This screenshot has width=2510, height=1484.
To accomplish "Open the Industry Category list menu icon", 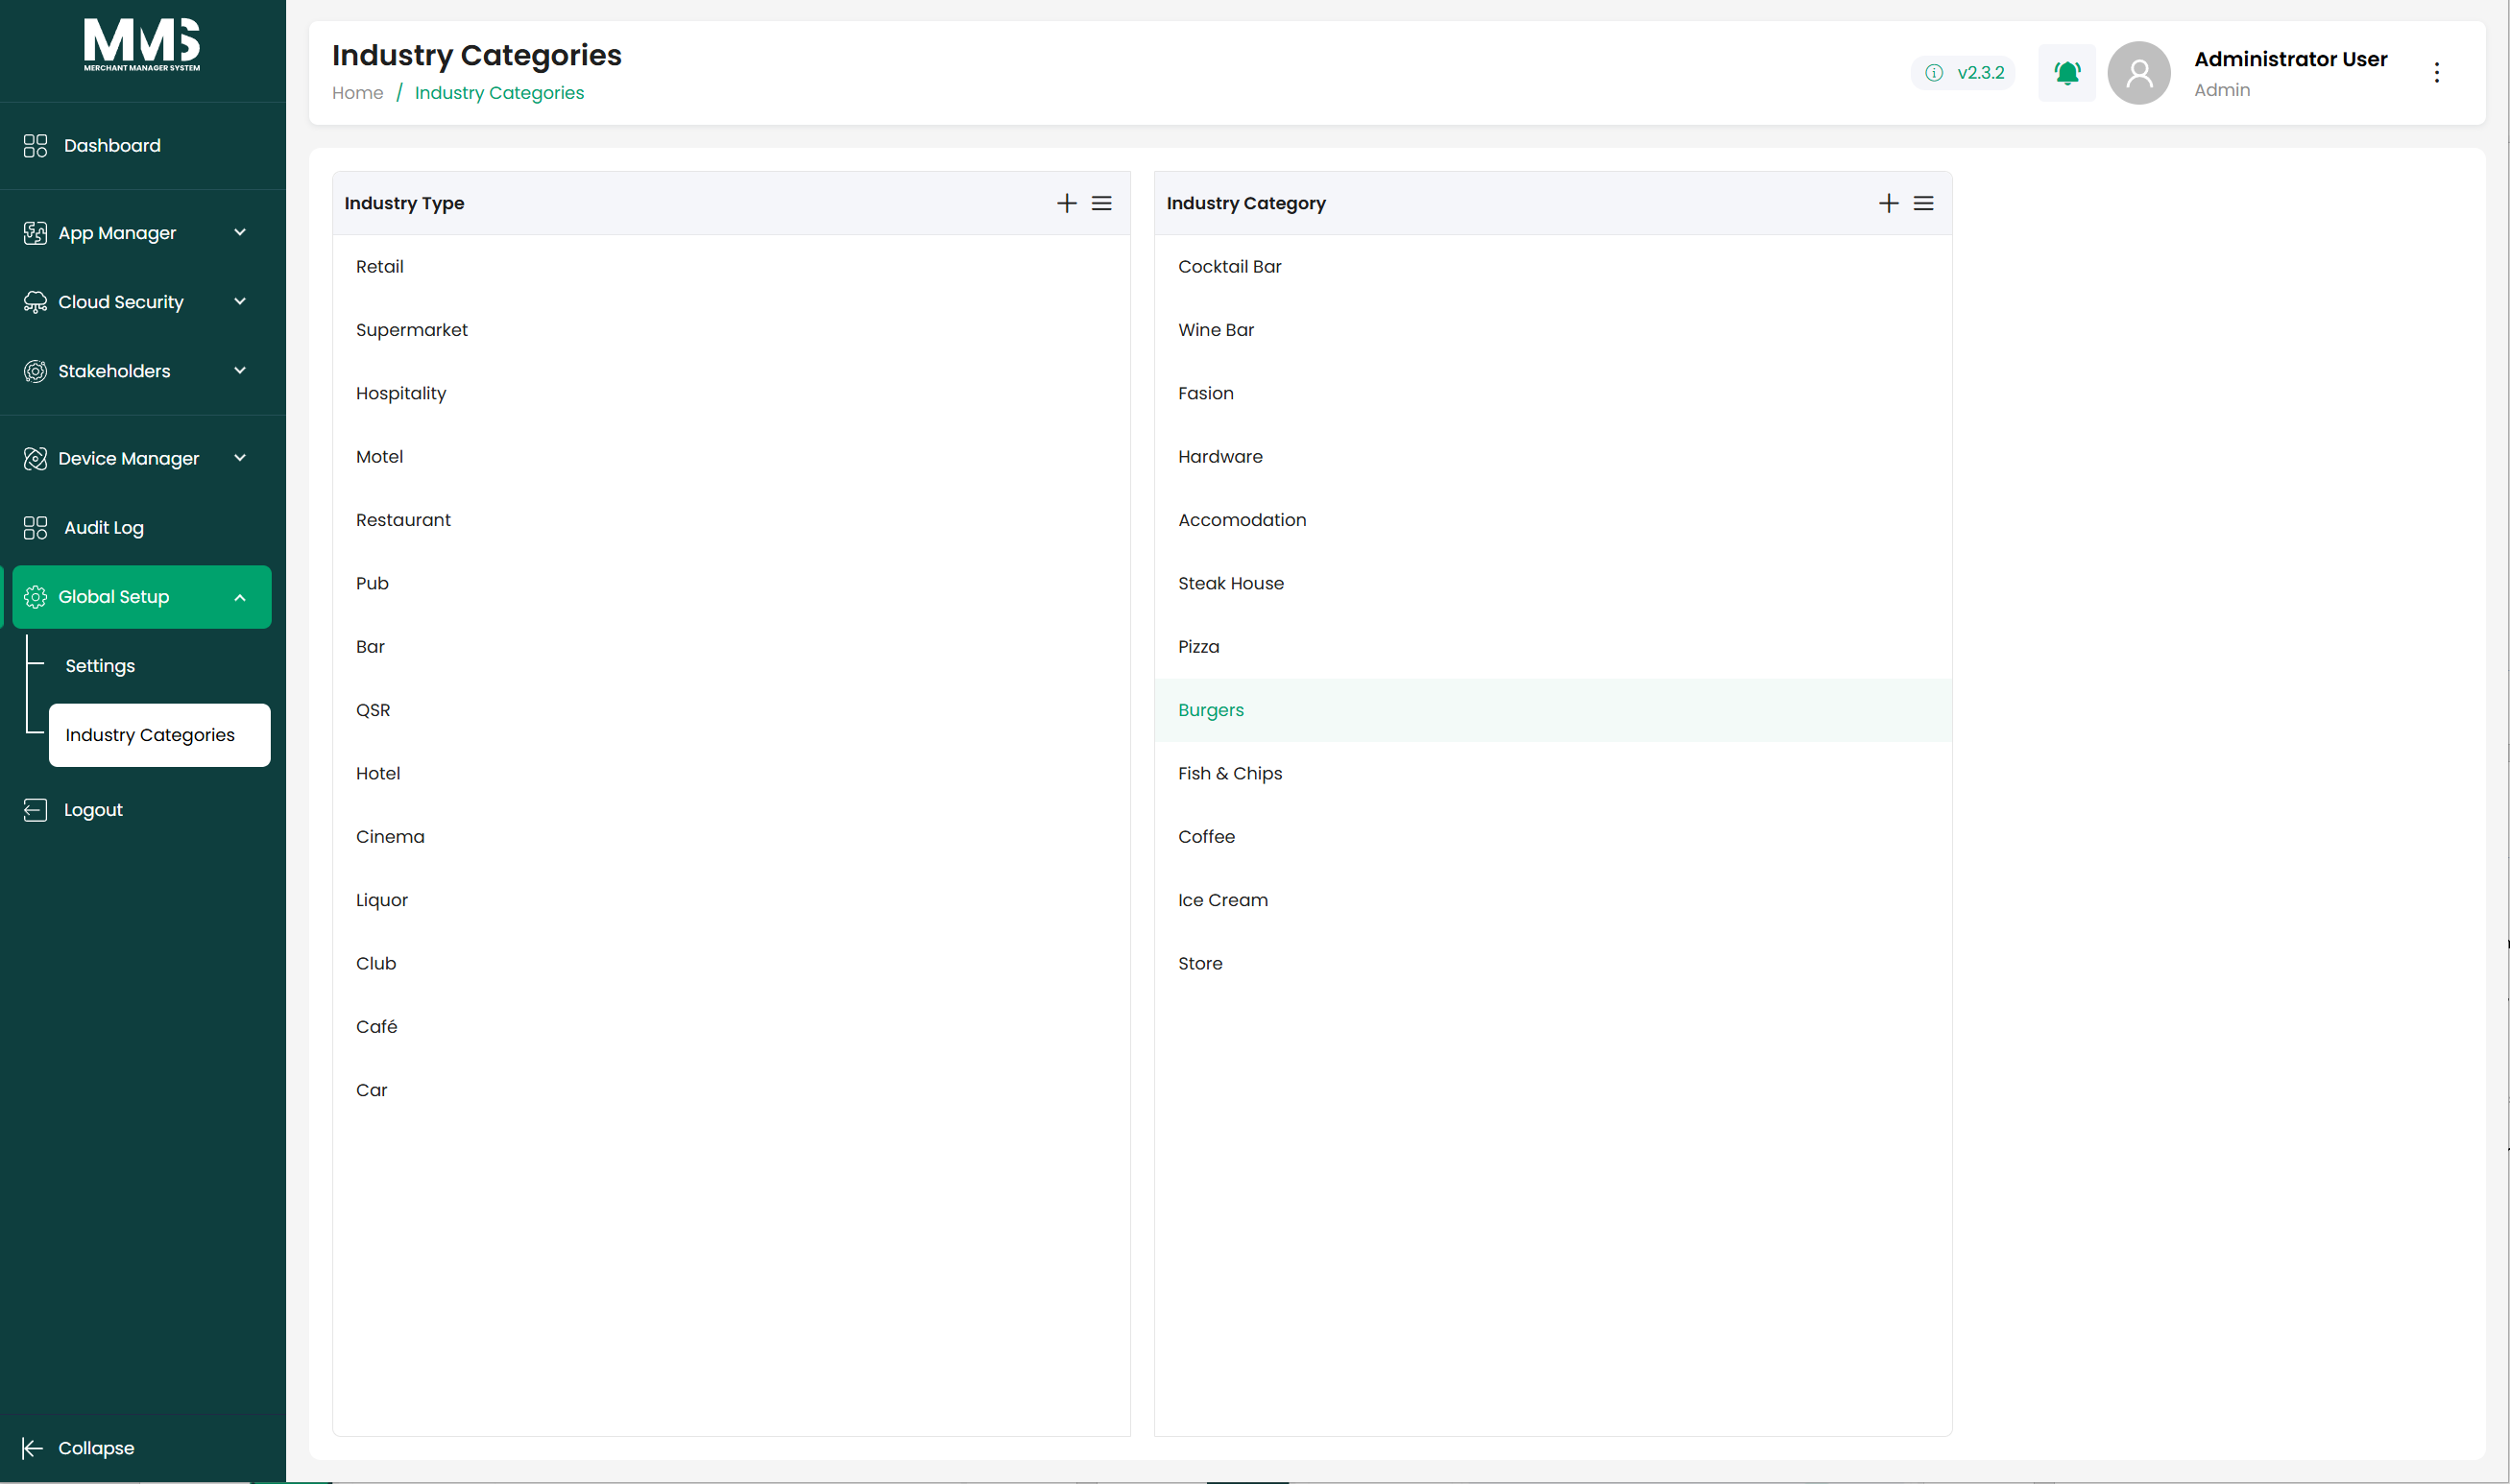I will pos(1924,203).
